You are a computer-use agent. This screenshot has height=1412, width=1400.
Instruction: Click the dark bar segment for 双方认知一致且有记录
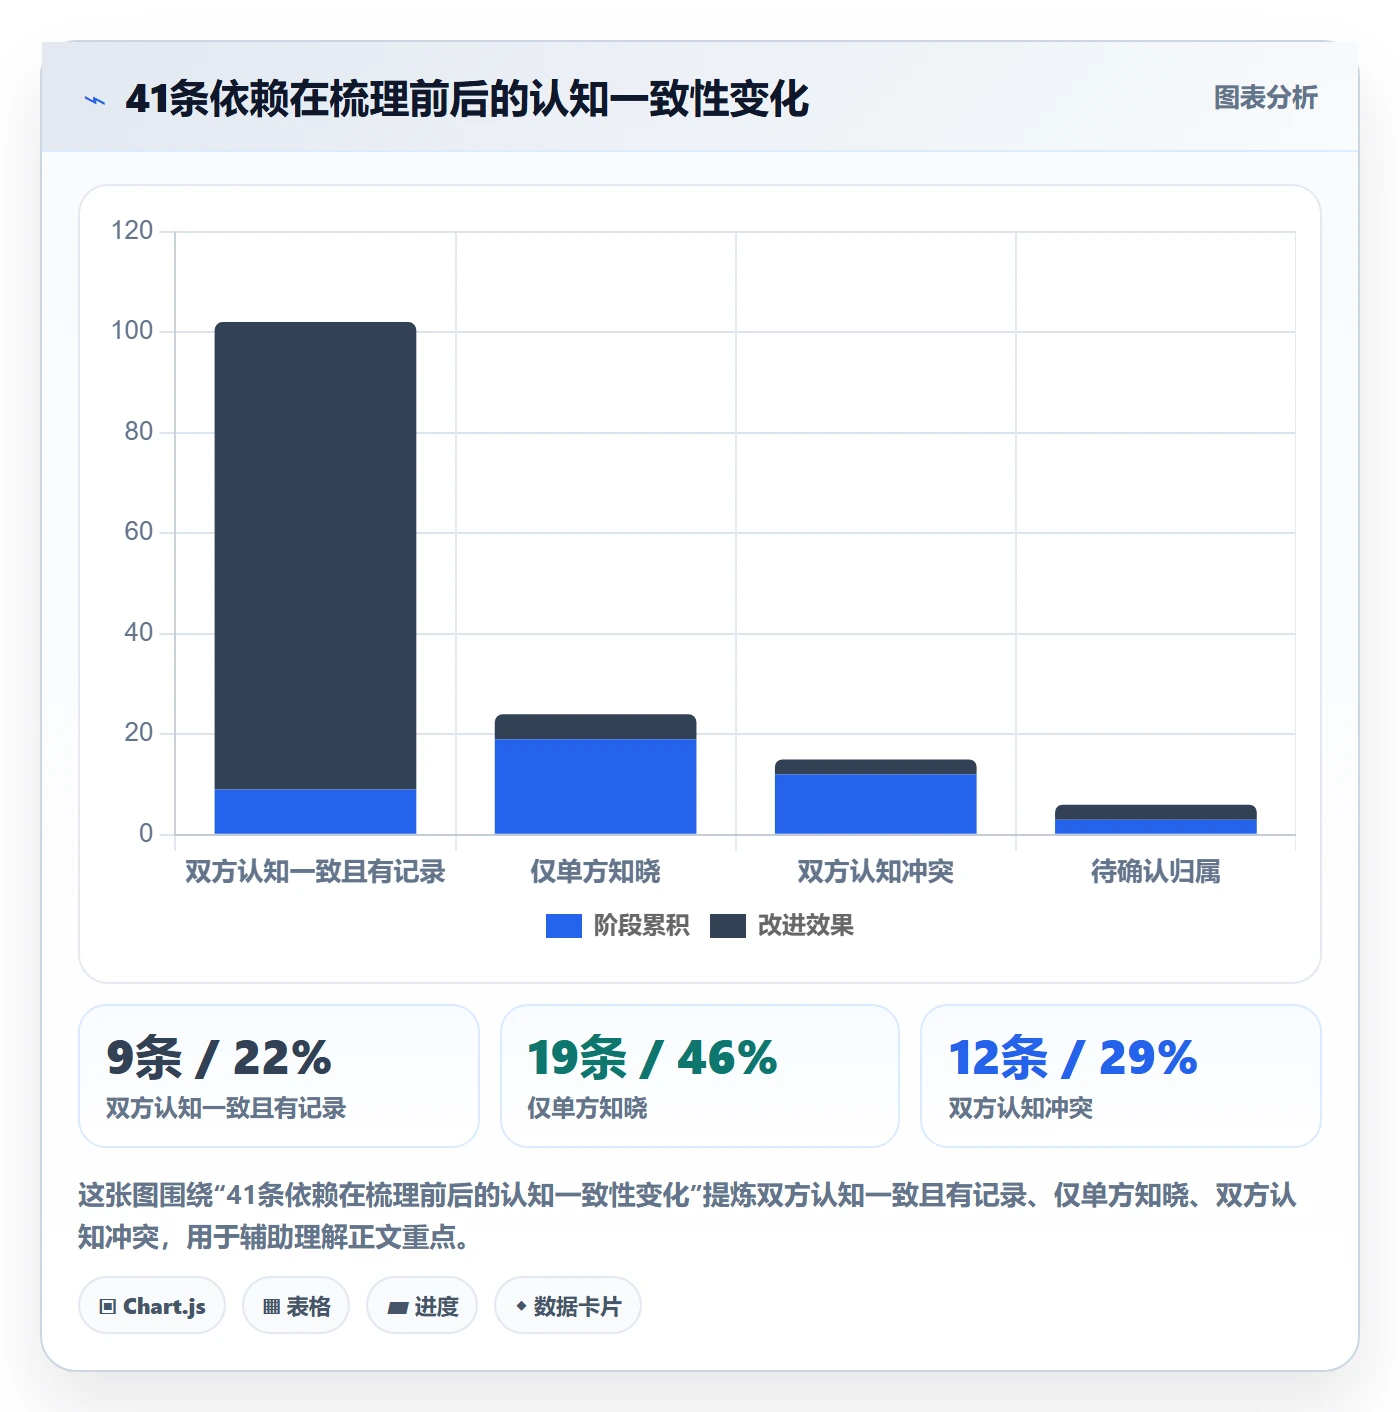point(315,556)
